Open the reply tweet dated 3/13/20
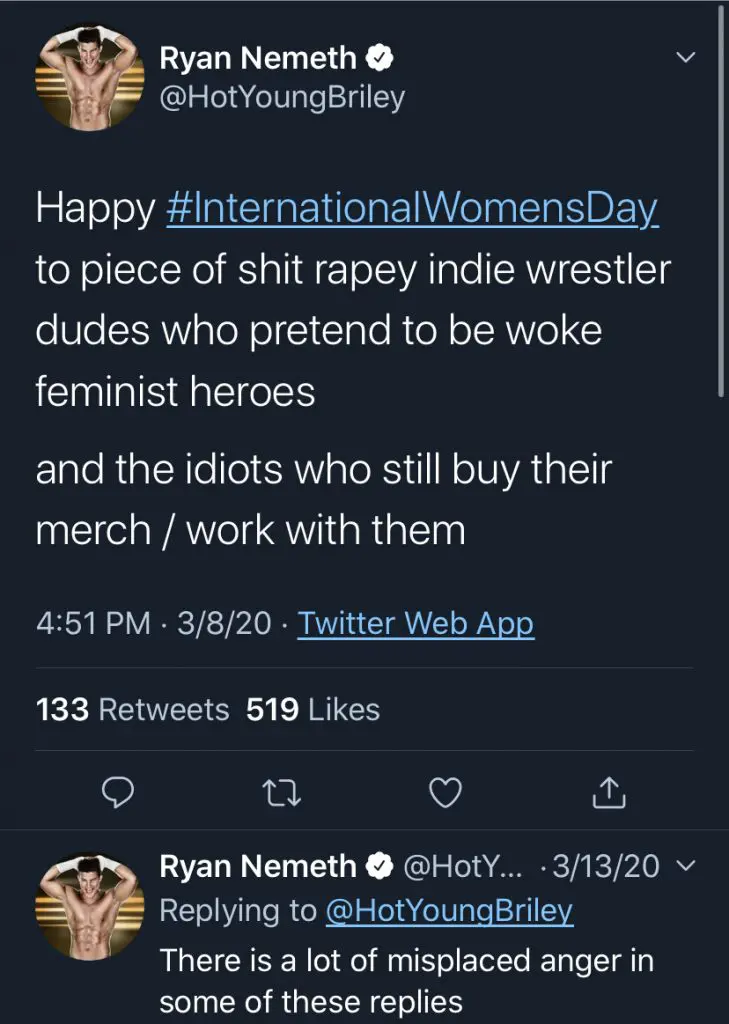Image resolution: width=729 pixels, height=1024 pixels. (407, 983)
